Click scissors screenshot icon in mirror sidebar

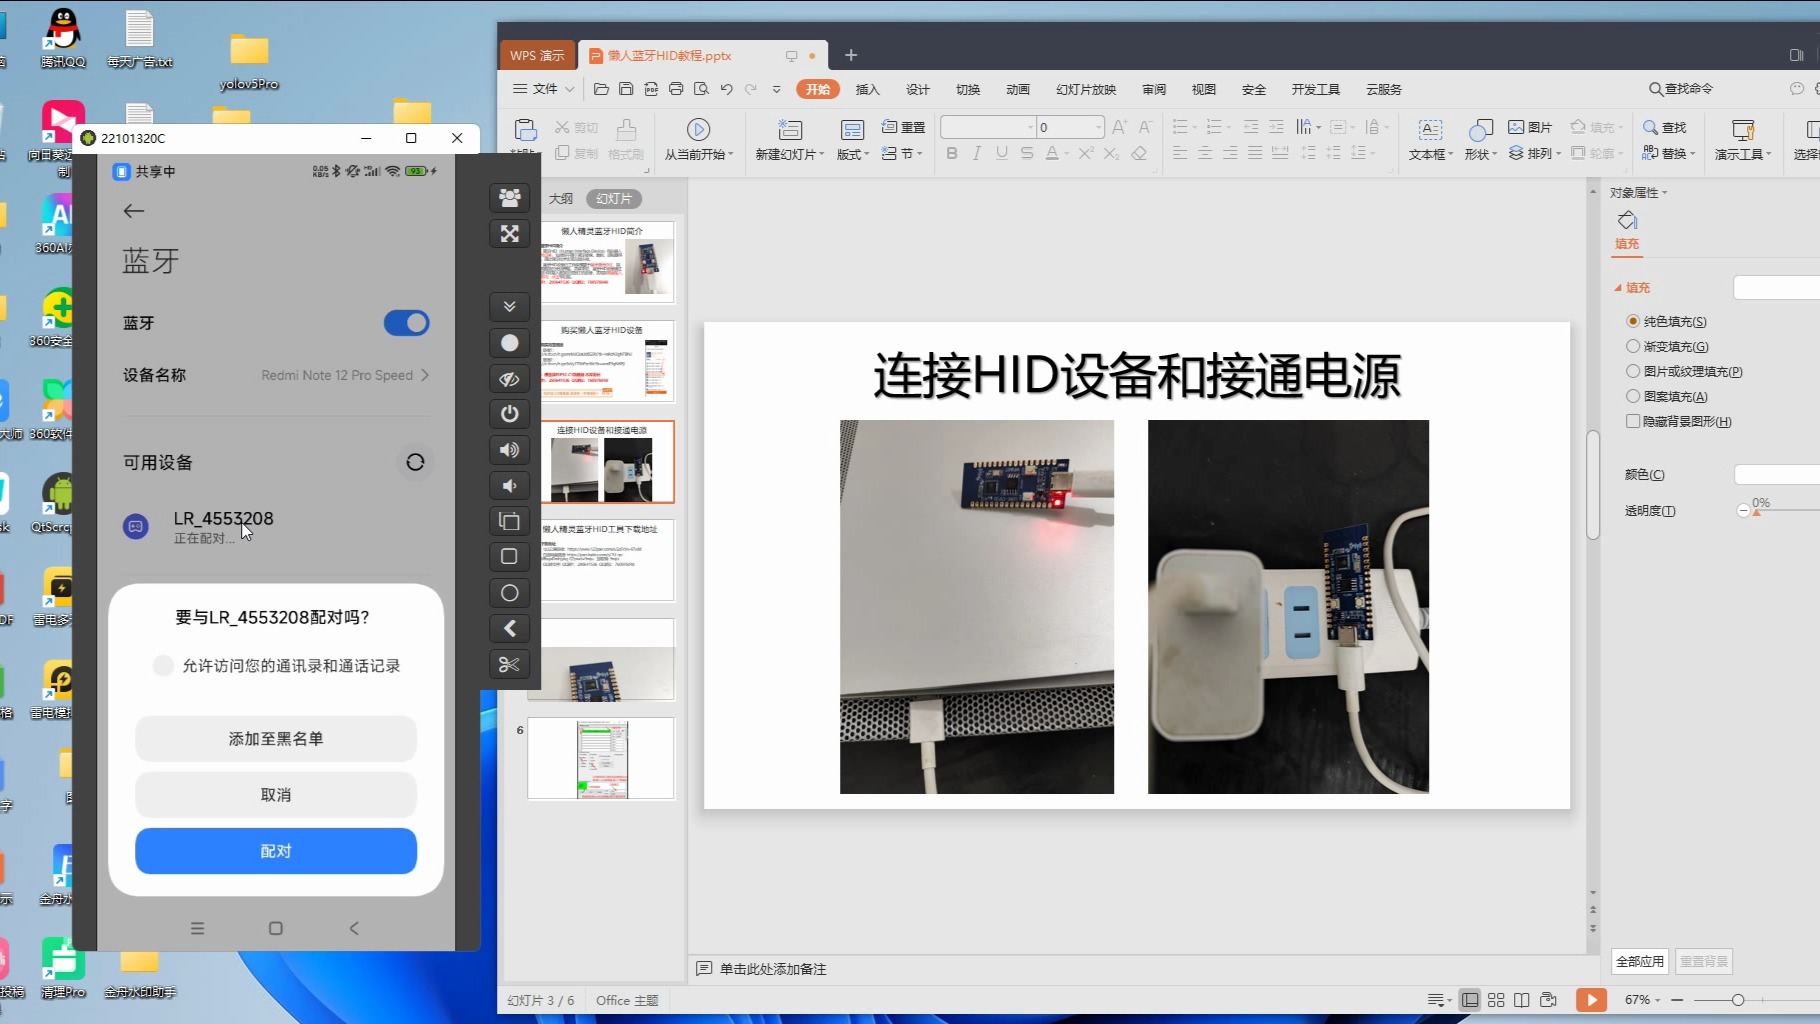coord(510,664)
